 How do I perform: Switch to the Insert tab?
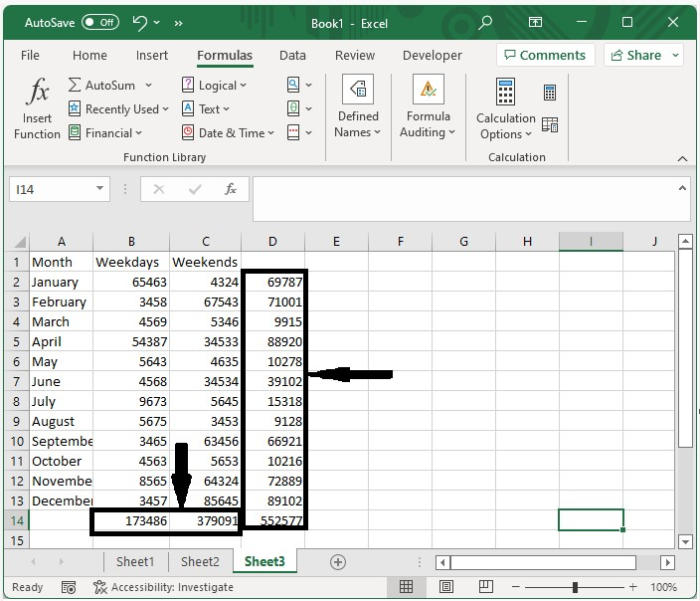(x=152, y=55)
